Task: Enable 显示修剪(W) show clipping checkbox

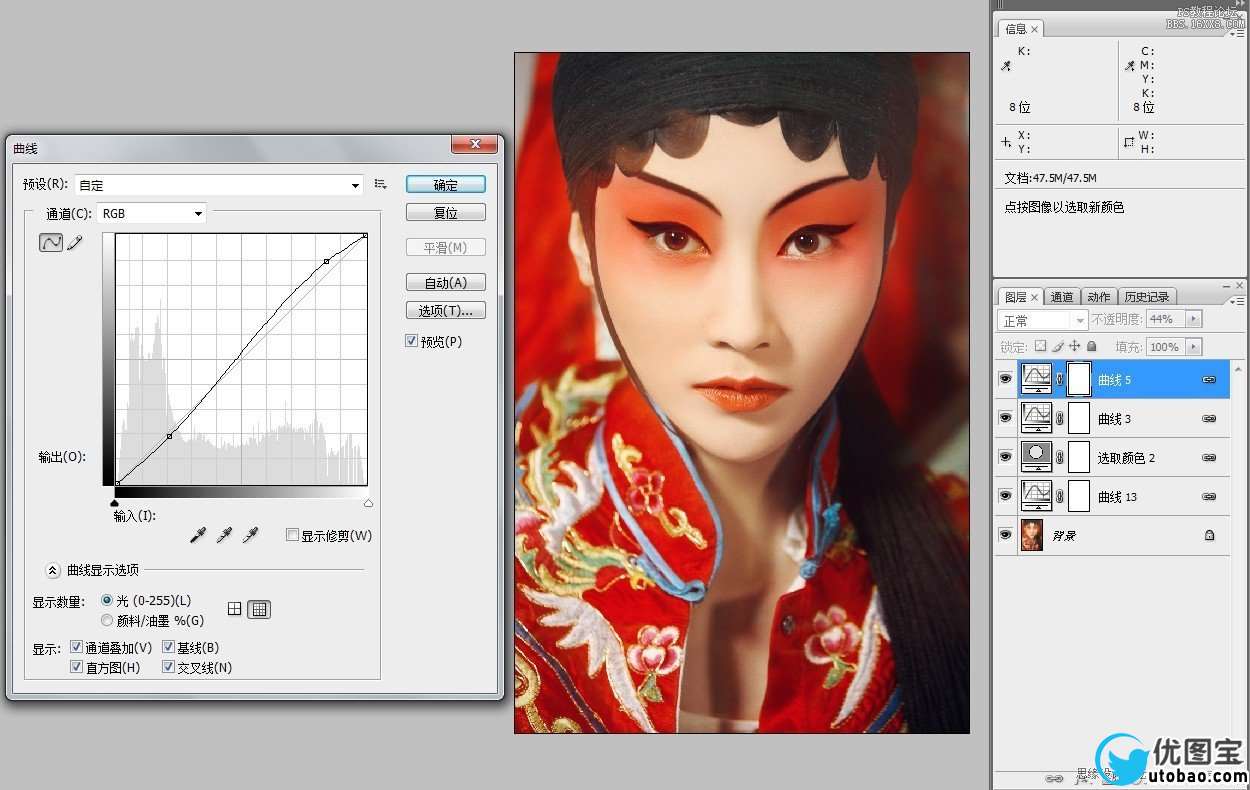Action: click(x=292, y=536)
